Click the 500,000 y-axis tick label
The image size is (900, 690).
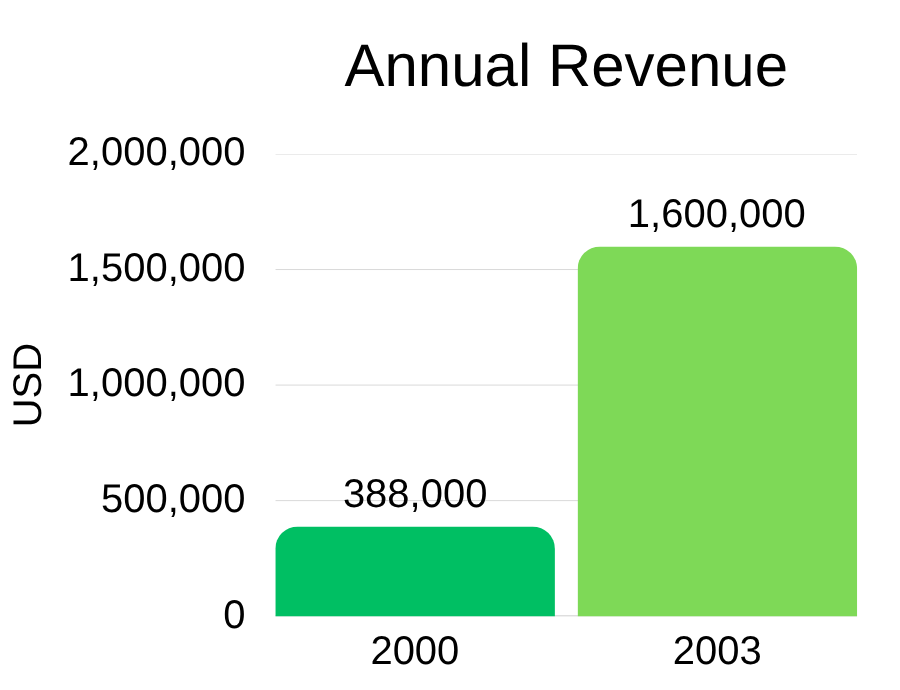pos(173,499)
